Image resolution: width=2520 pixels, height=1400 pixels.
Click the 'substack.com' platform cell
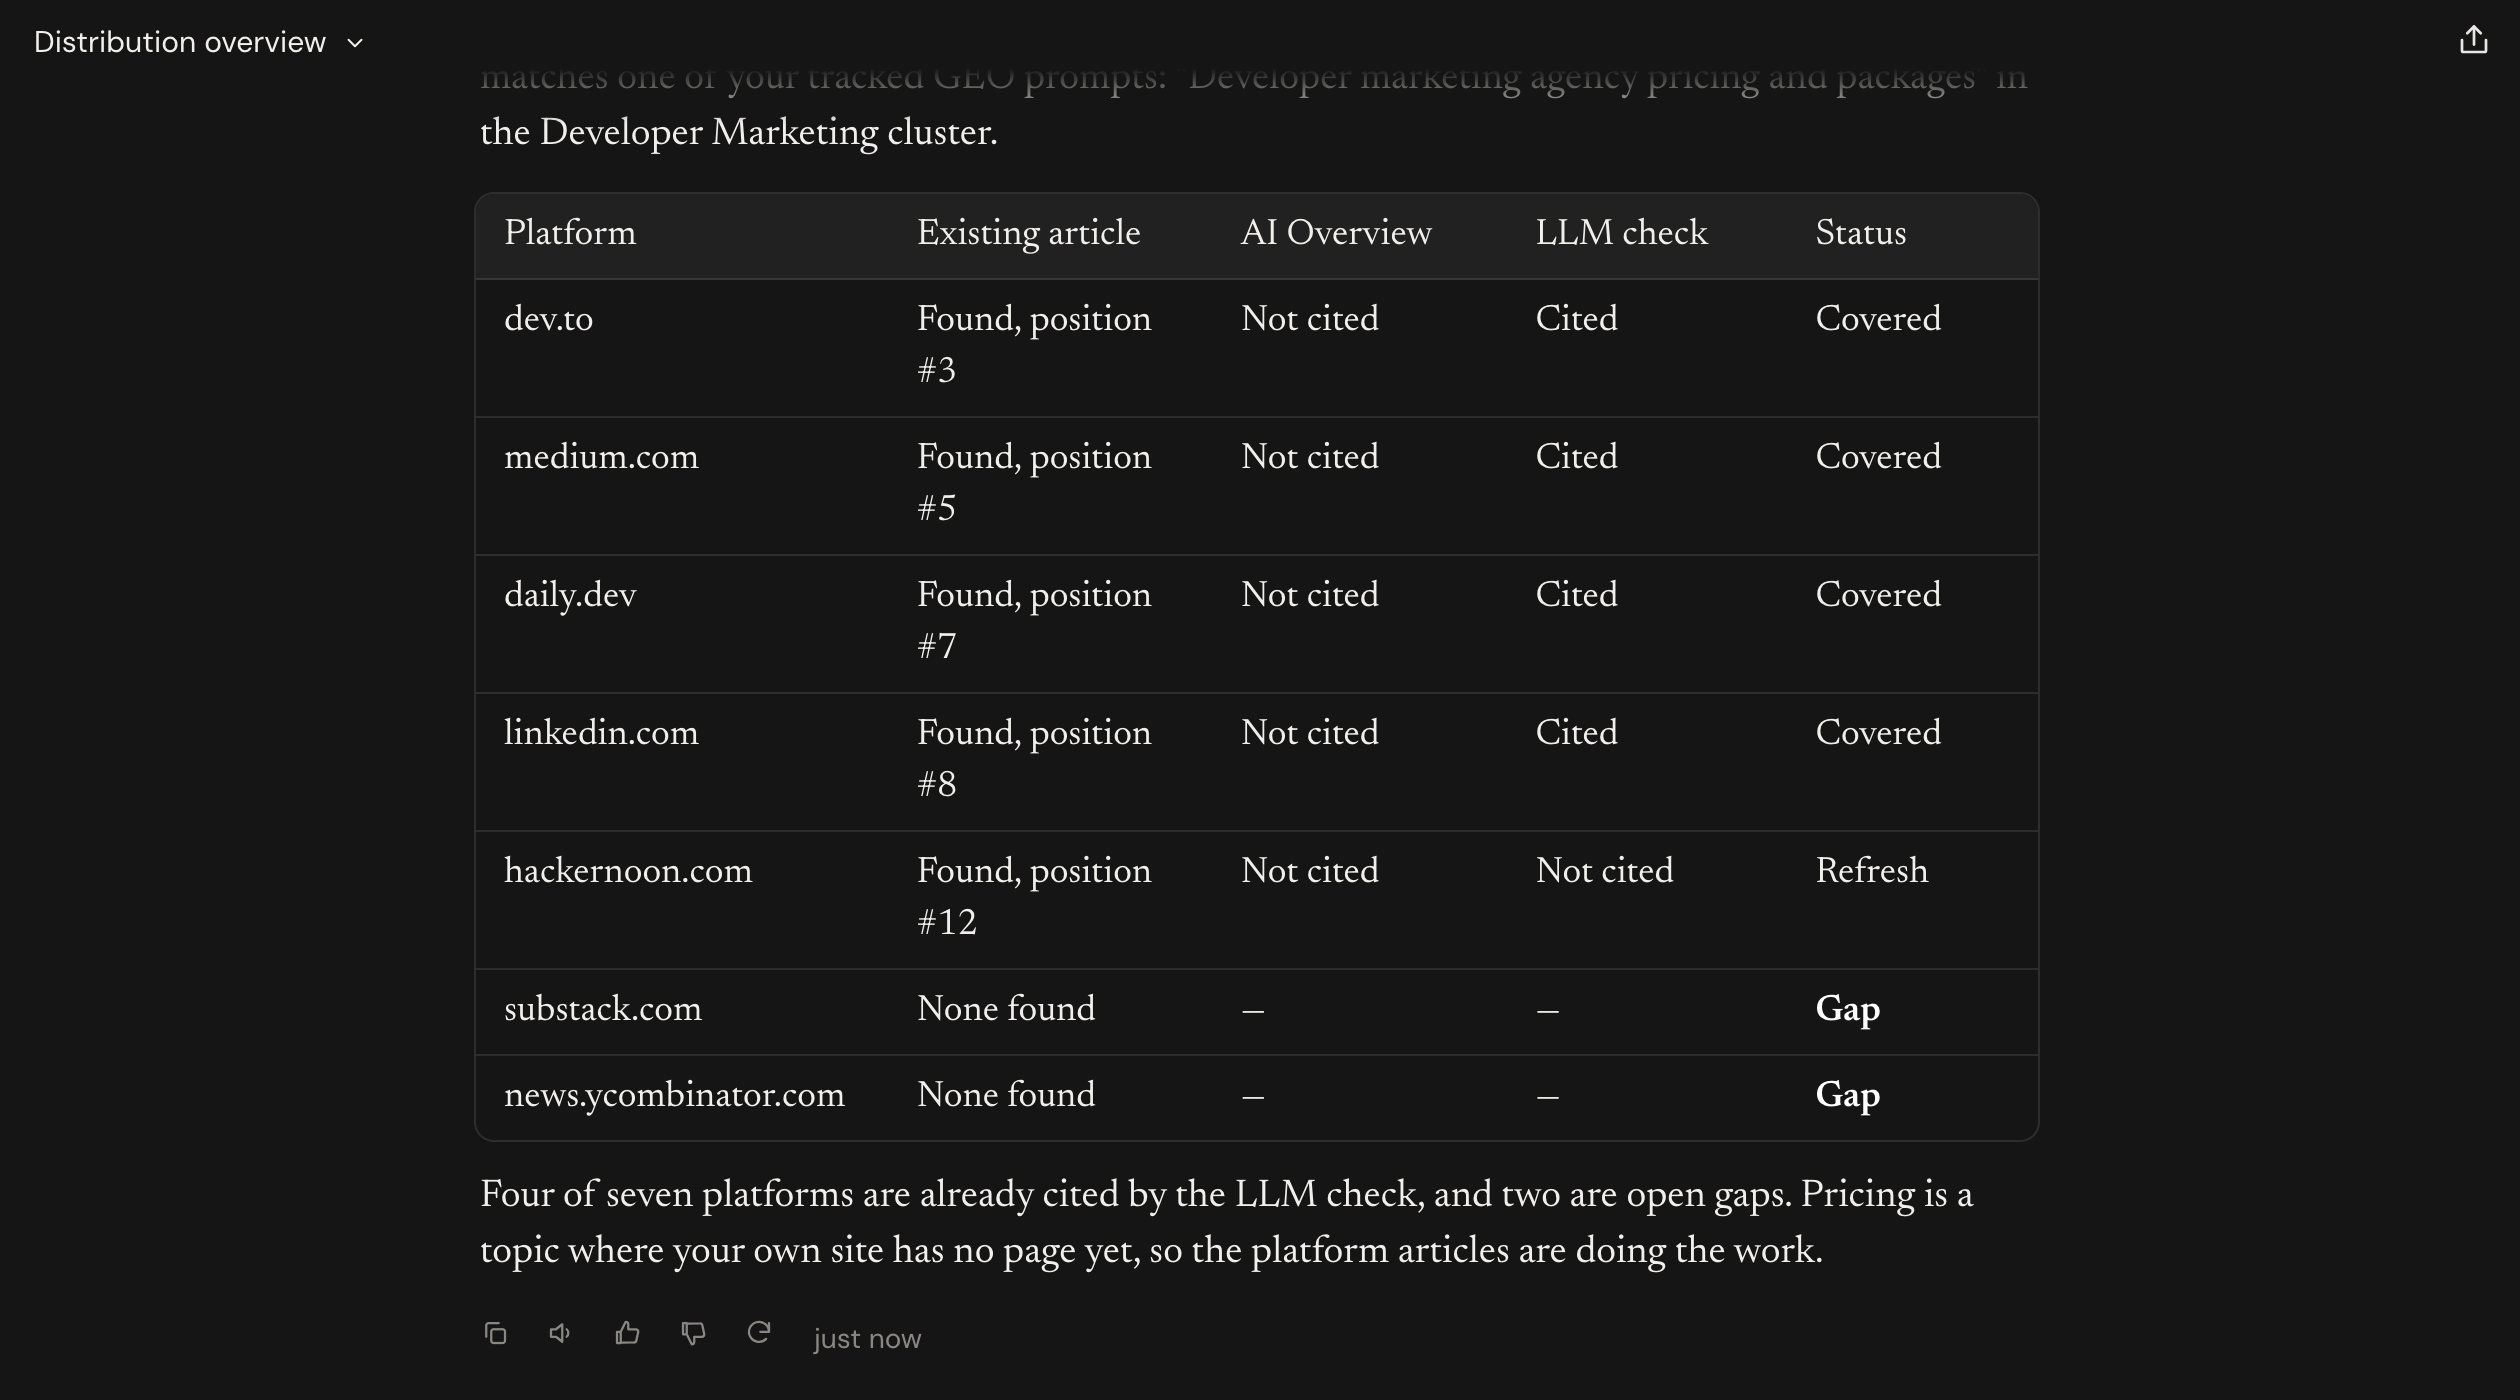click(603, 1008)
